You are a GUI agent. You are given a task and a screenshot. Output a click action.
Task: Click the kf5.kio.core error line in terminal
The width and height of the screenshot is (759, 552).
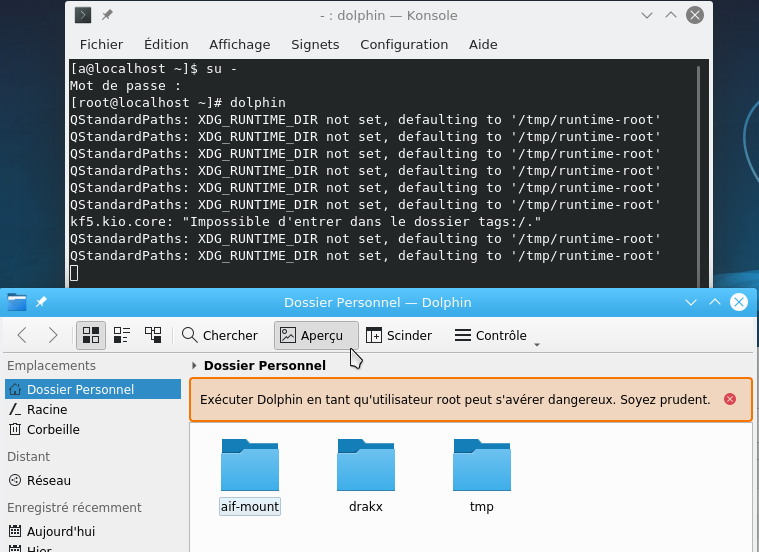[x=305, y=222]
